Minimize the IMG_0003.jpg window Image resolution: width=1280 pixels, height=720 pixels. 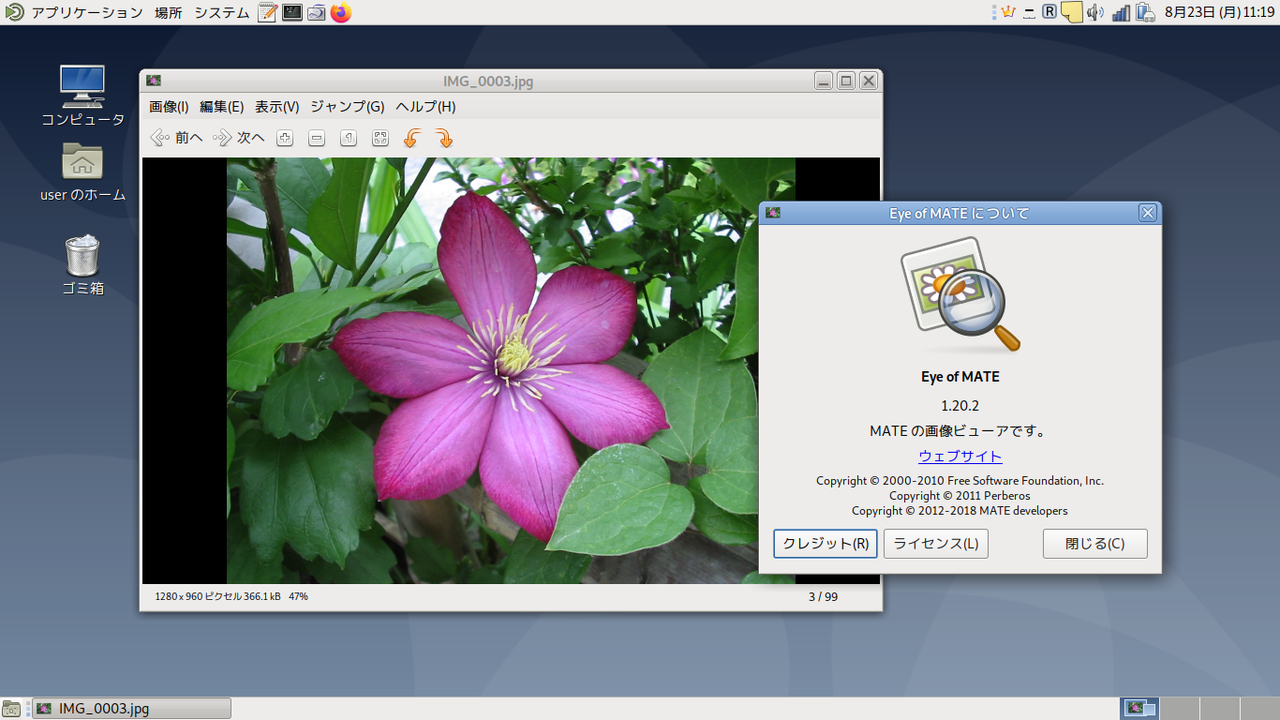[823, 81]
